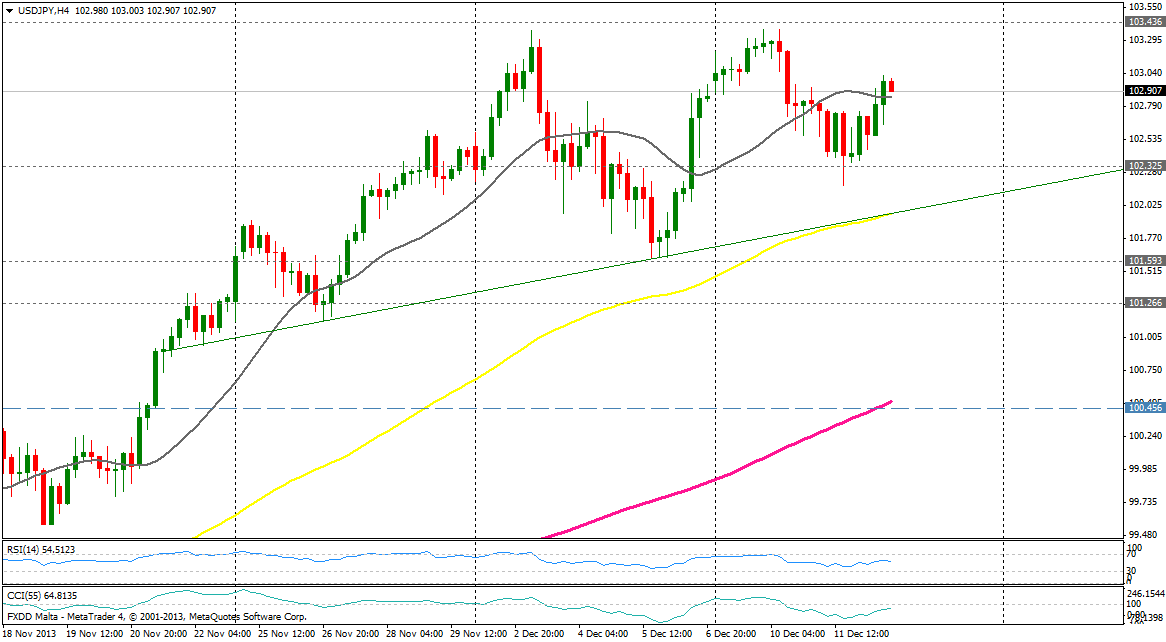The height and width of the screenshot is (642, 1166).
Task: Click the 101.266 price level label
Action: (x=1143, y=303)
